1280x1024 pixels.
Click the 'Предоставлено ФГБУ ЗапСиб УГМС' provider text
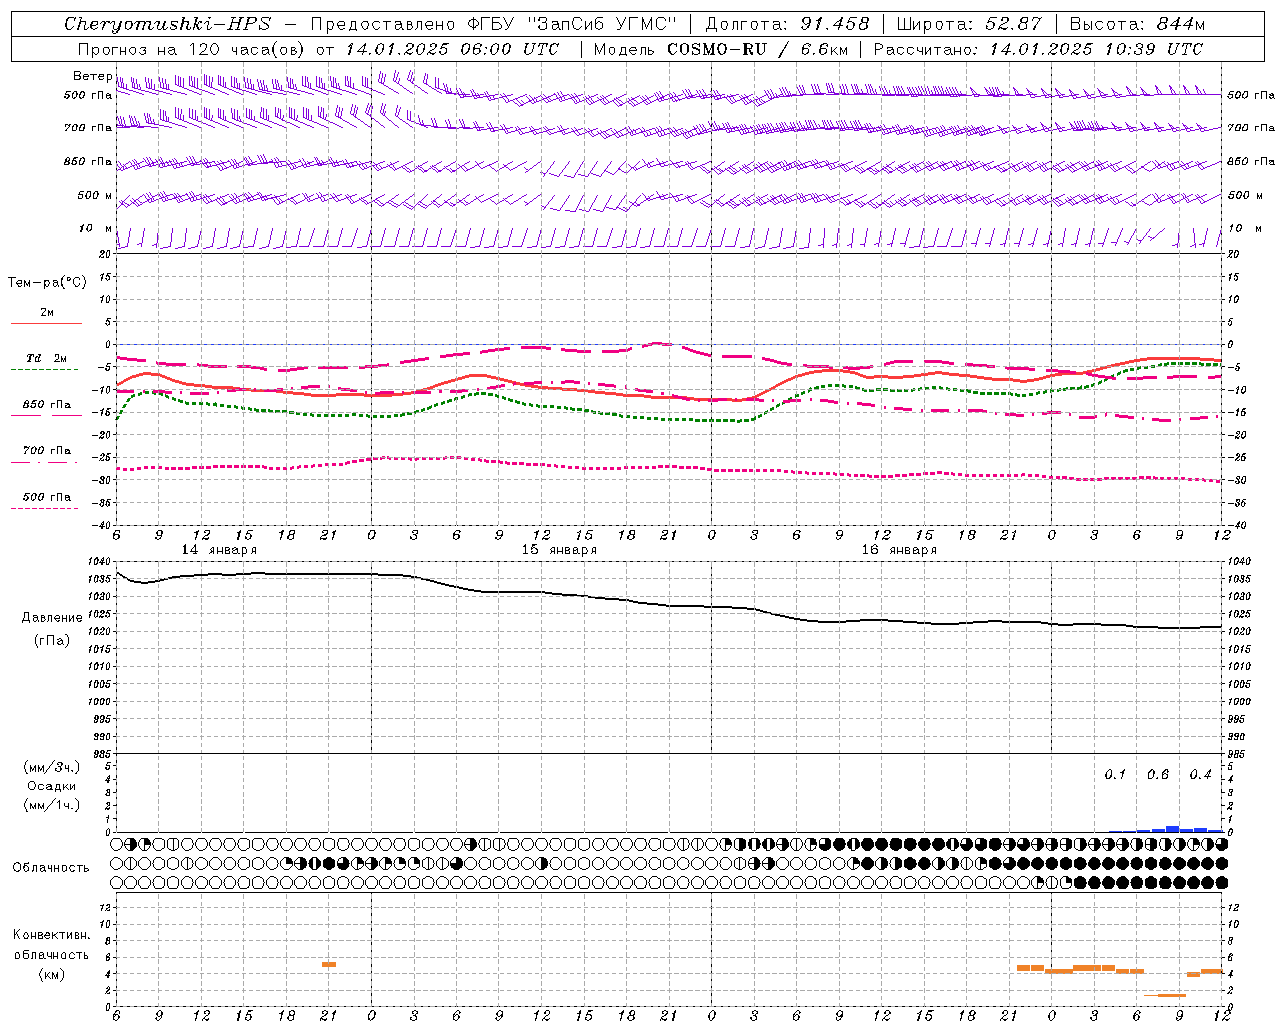(x=494, y=24)
